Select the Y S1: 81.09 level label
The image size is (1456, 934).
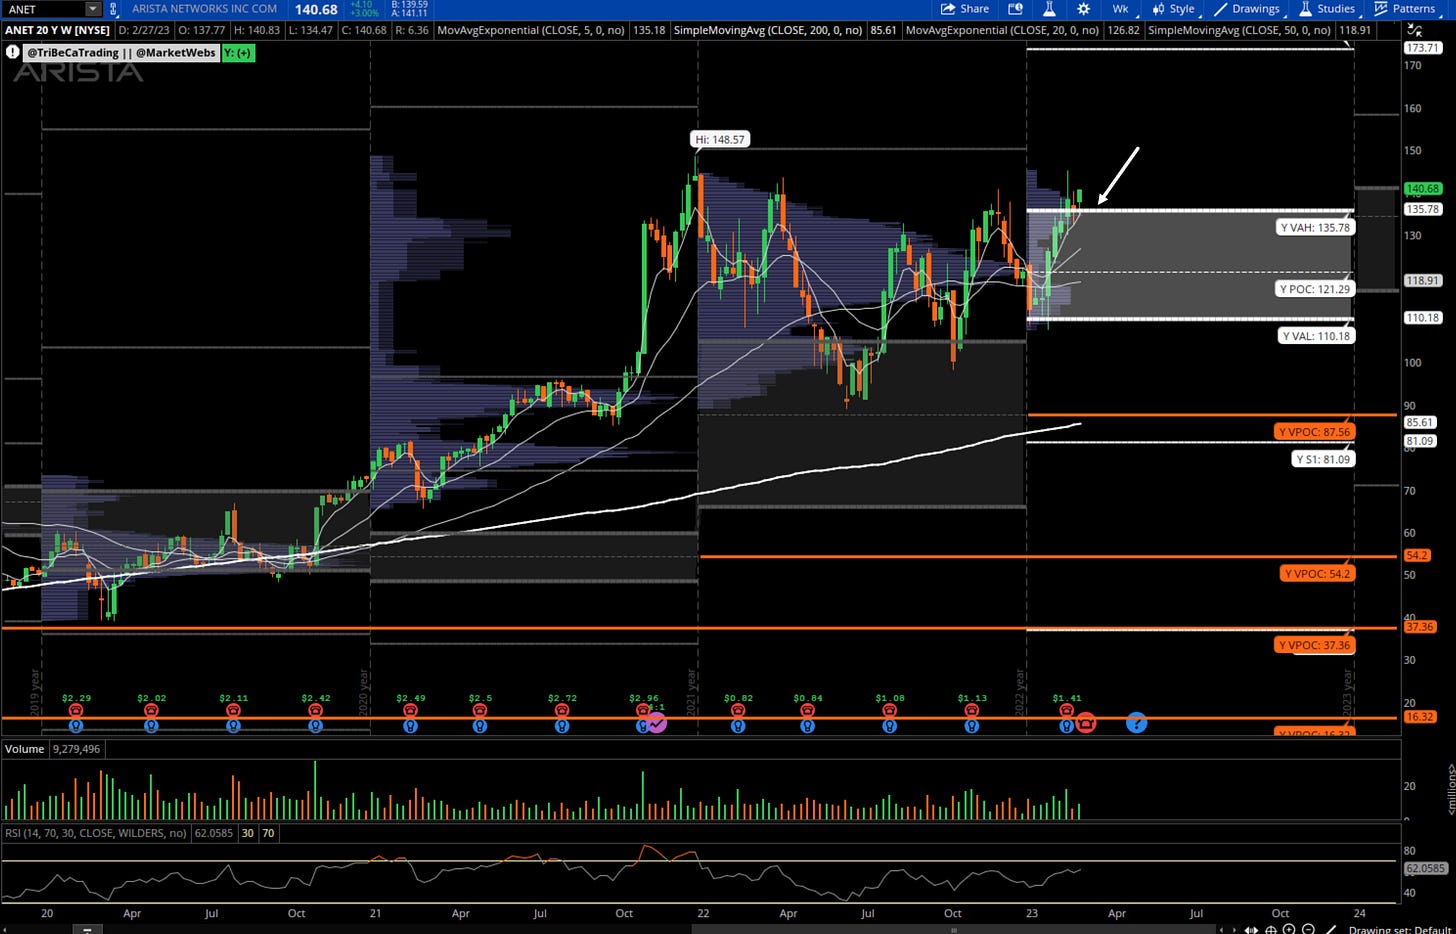point(1323,459)
